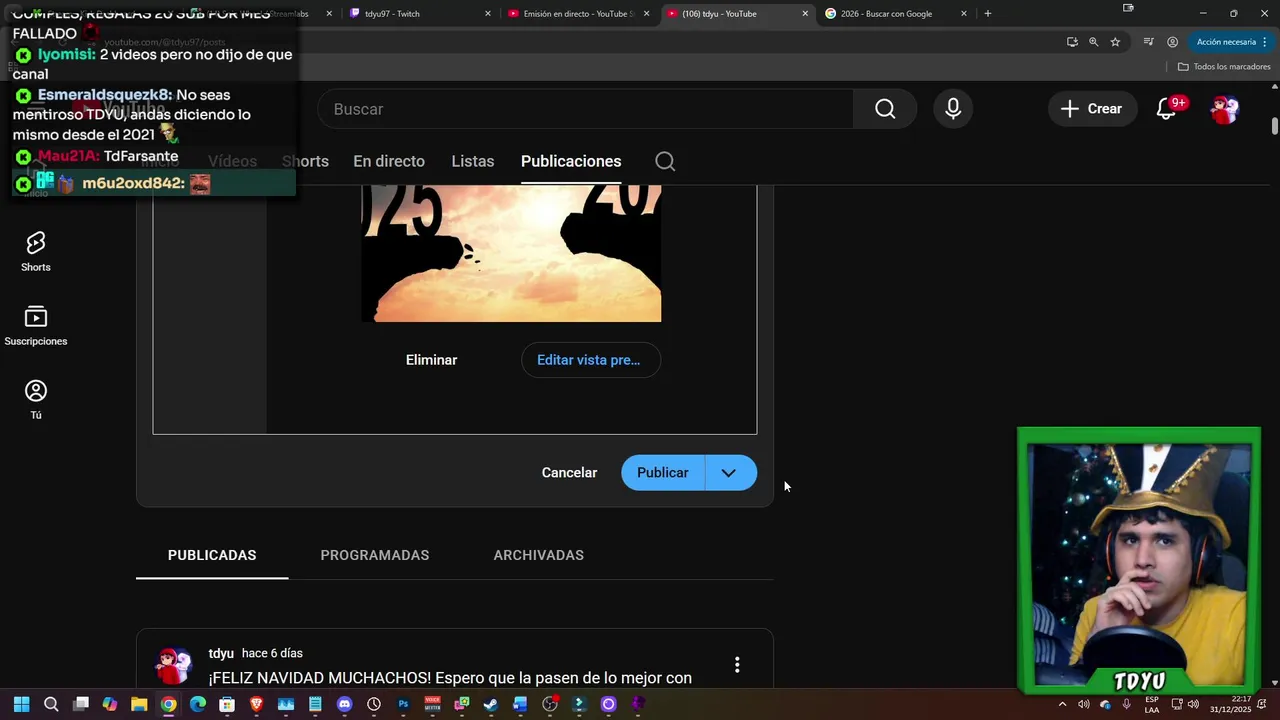Click the attached sunset image preview
Image resolution: width=1280 pixels, height=720 pixels.
click(511, 253)
